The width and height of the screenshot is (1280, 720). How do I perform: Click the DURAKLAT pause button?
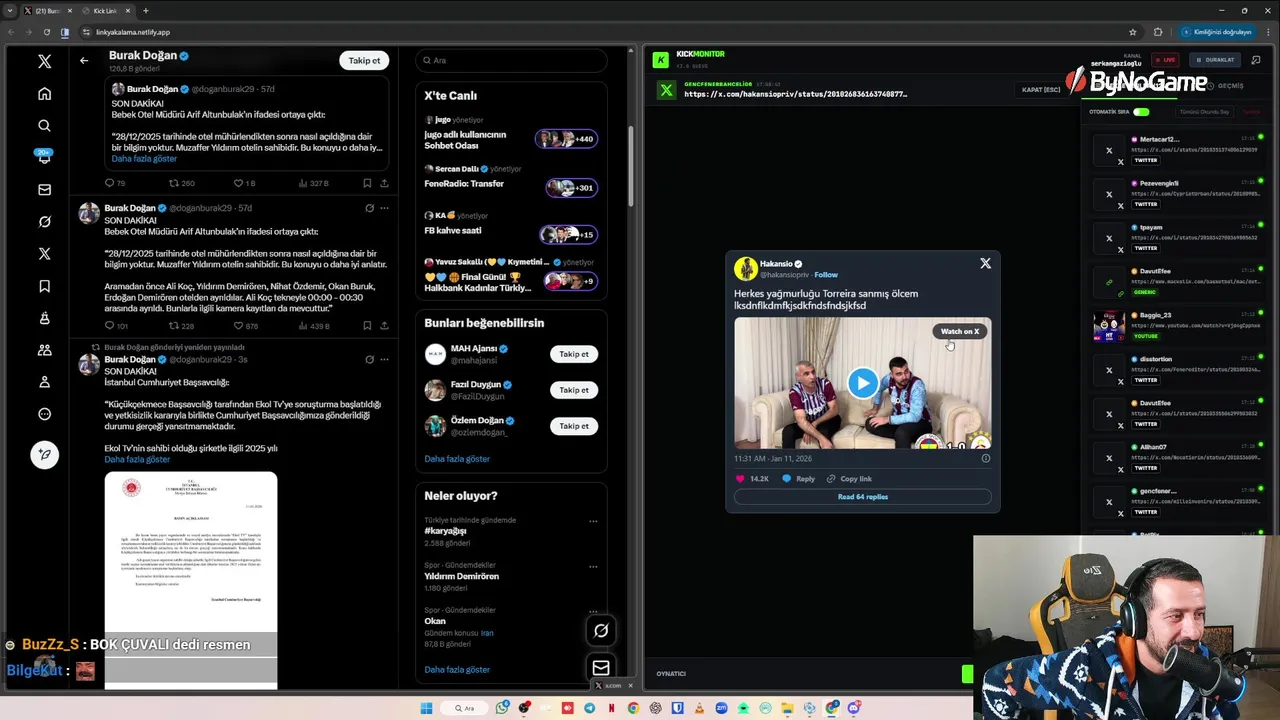pos(1214,60)
